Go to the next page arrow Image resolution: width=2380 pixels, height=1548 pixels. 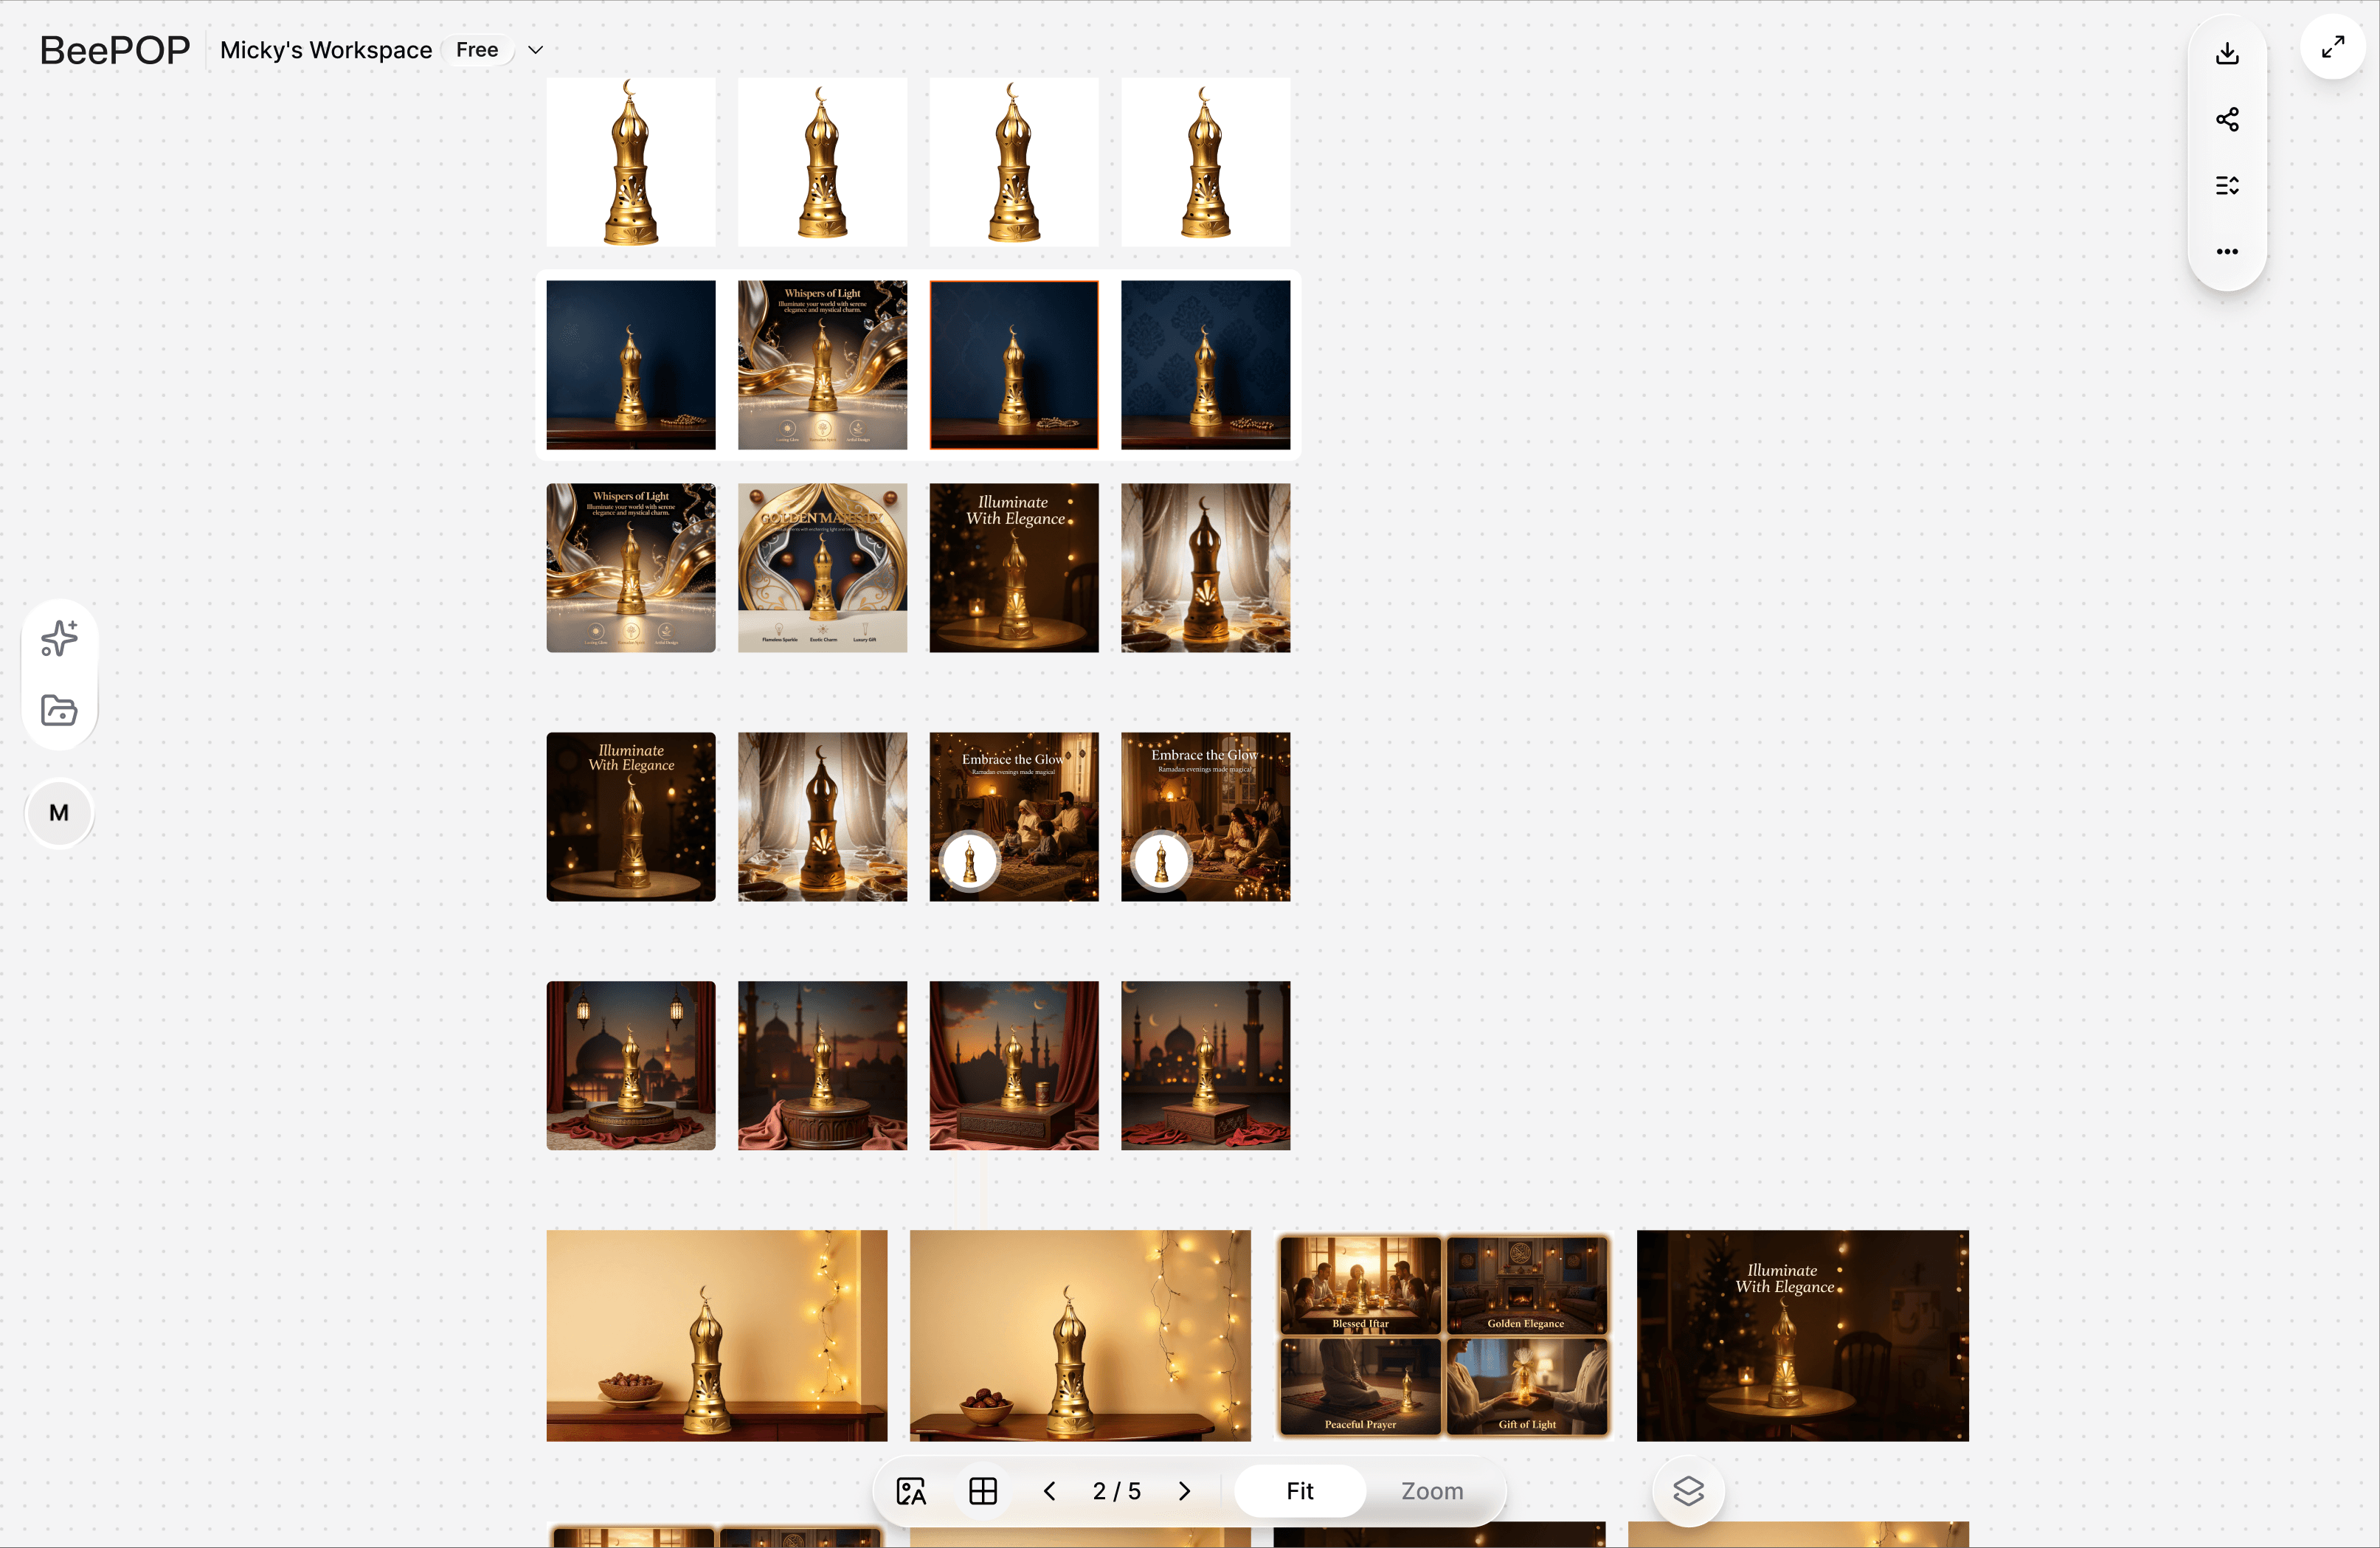[x=1185, y=1491]
